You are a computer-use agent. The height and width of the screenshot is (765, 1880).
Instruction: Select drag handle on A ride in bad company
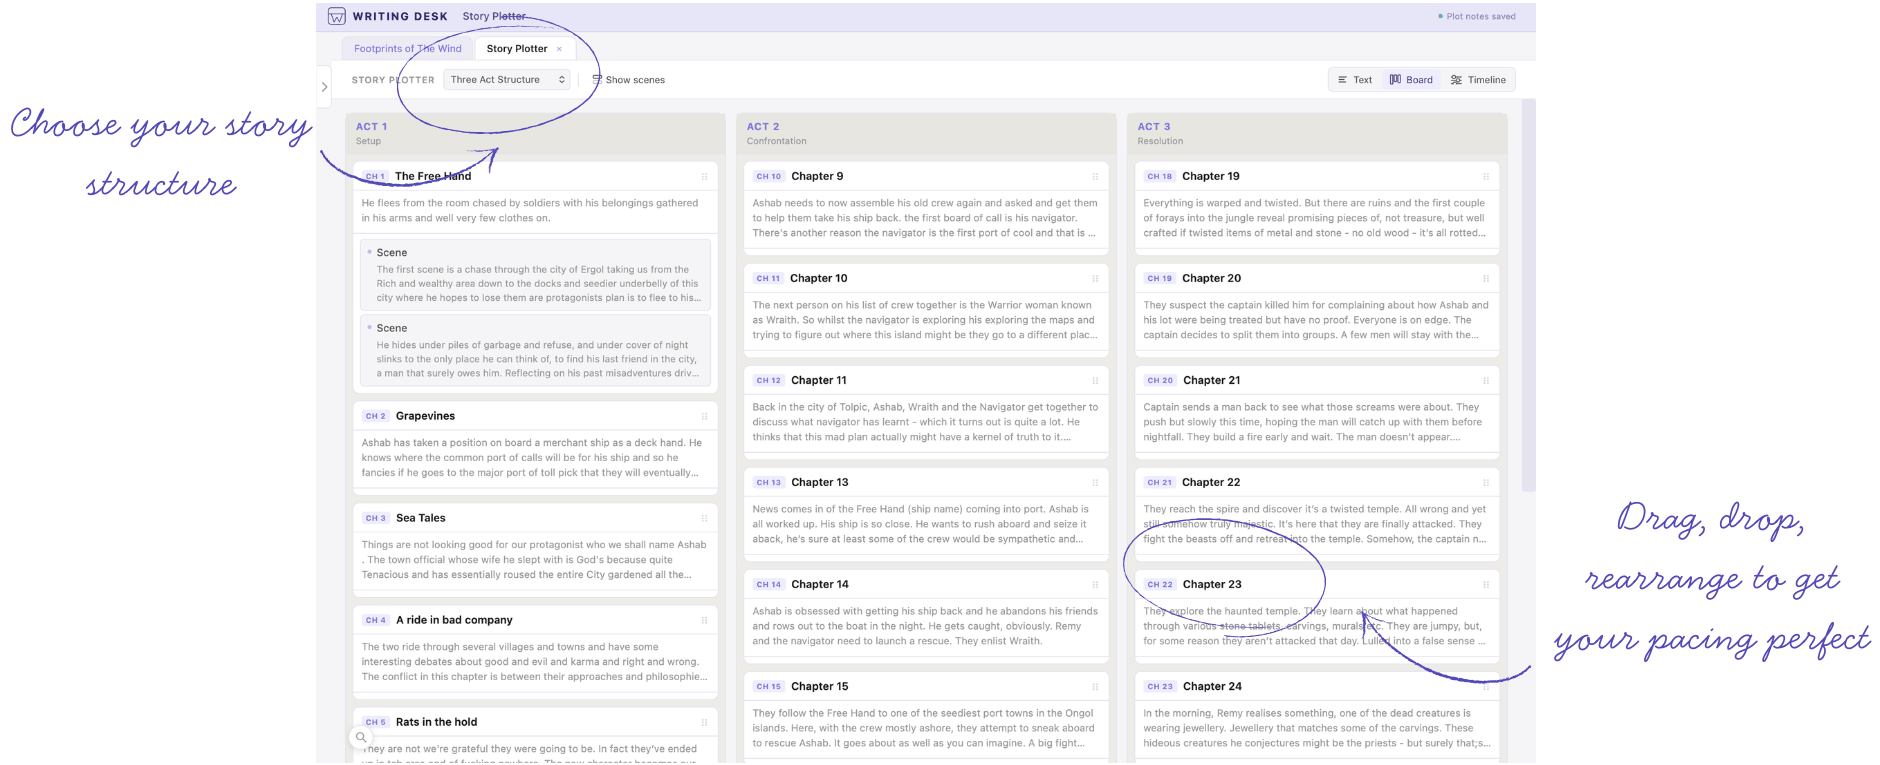click(x=704, y=620)
